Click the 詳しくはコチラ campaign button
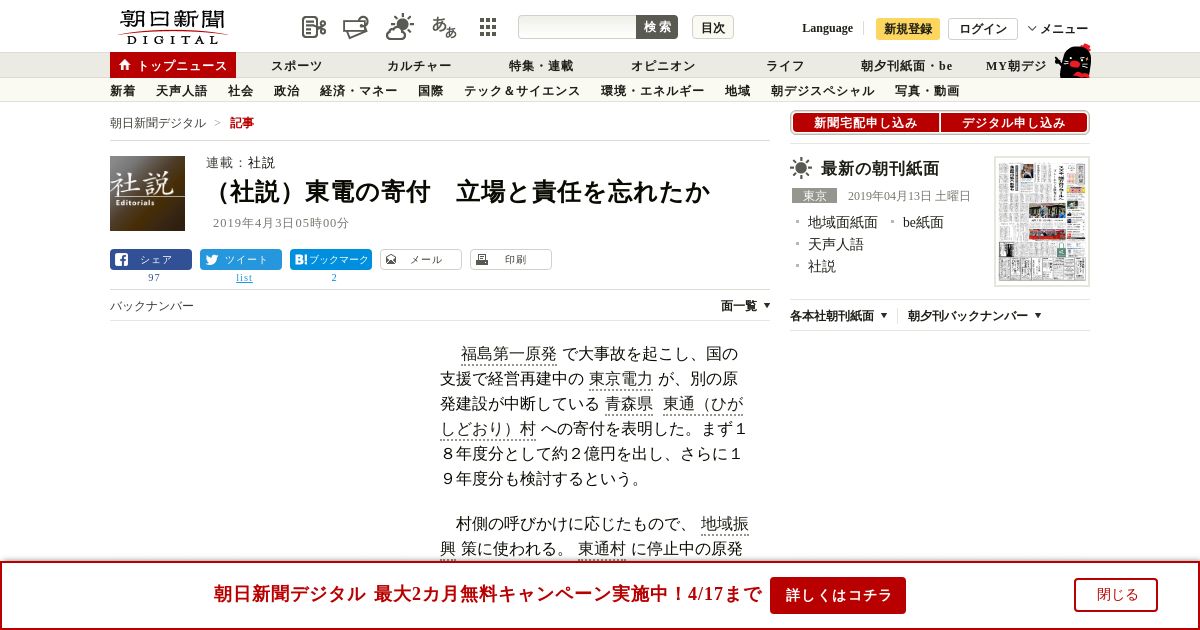 pyautogui.click(x=838, y=595)
